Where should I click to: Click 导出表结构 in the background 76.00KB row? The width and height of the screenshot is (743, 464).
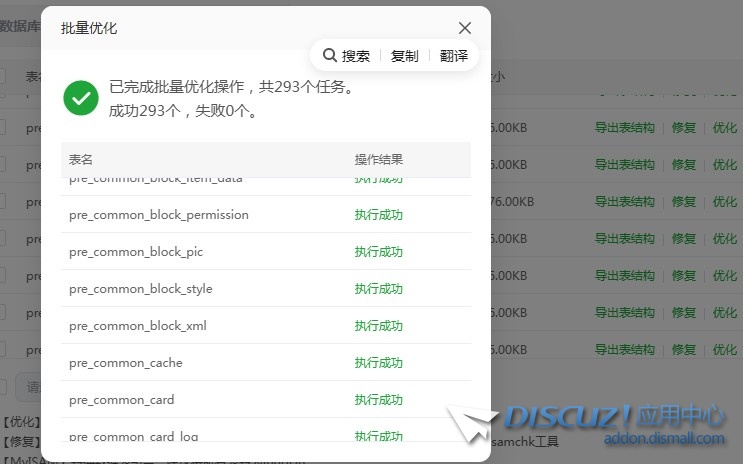625,201
